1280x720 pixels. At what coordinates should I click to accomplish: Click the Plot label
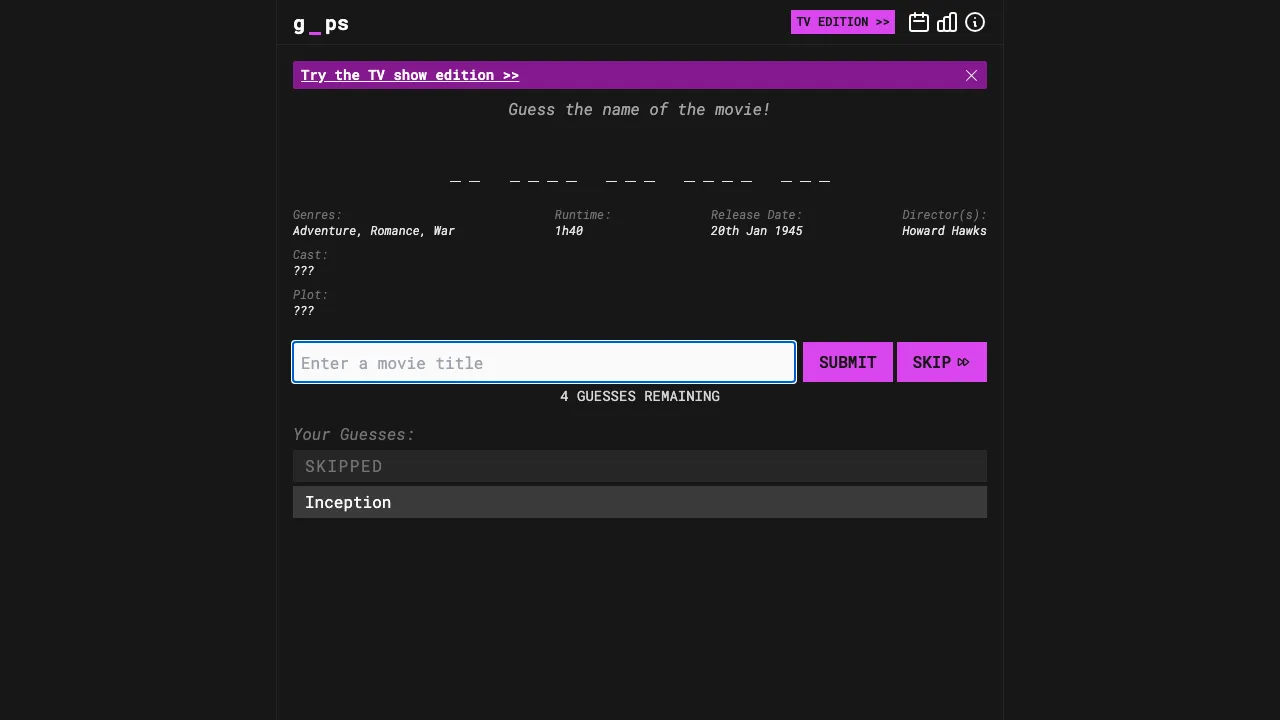[310, 295]
